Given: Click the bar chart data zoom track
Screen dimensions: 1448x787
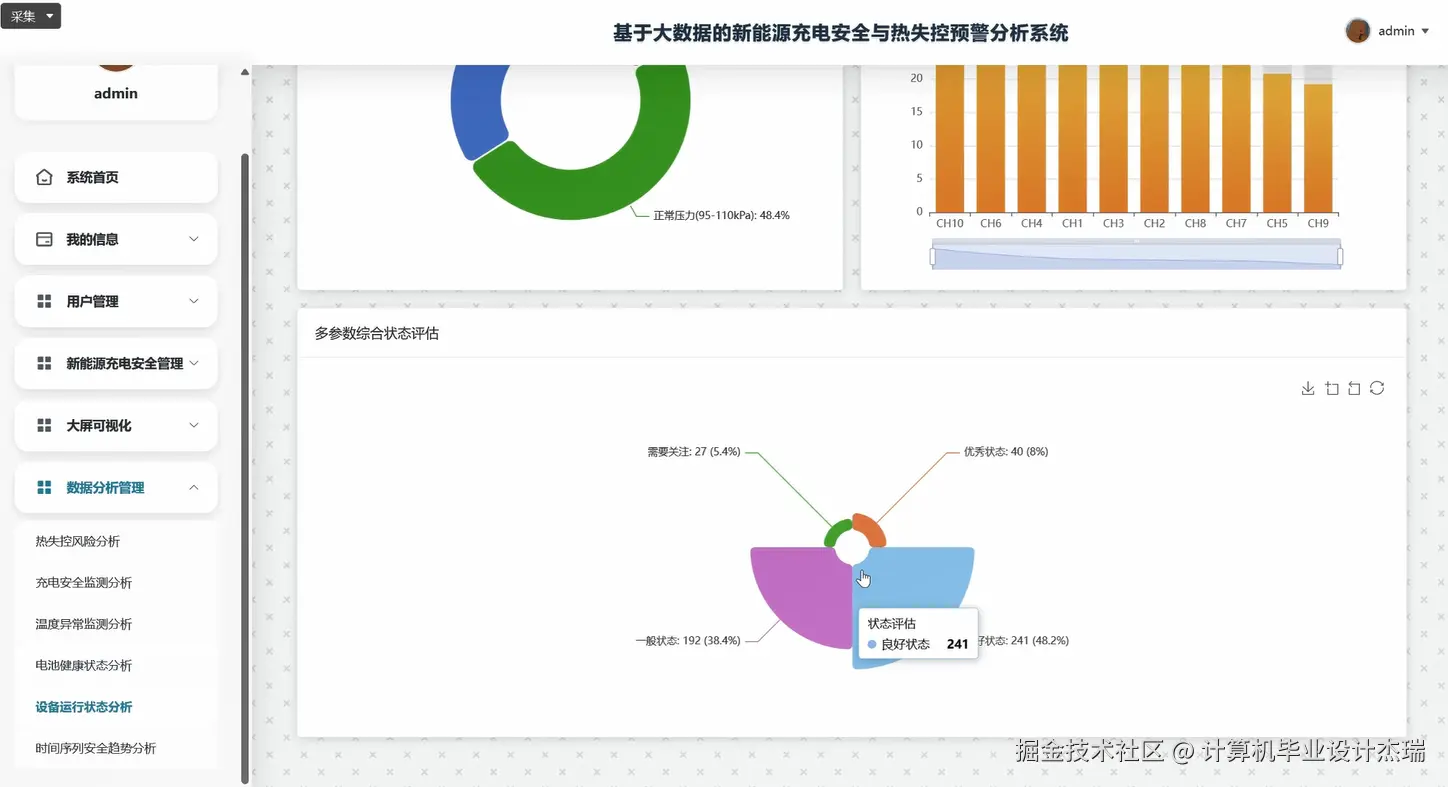Looking at the screenshot, I should [1136, 257].
